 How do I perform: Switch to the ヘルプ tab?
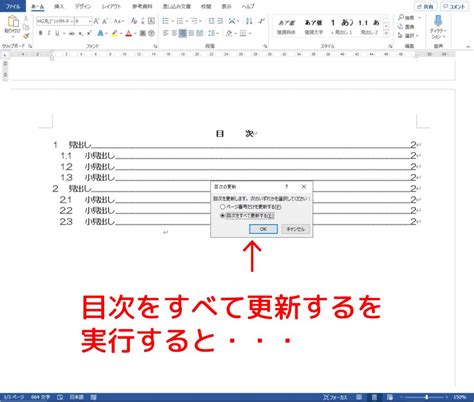pos(248,6)
